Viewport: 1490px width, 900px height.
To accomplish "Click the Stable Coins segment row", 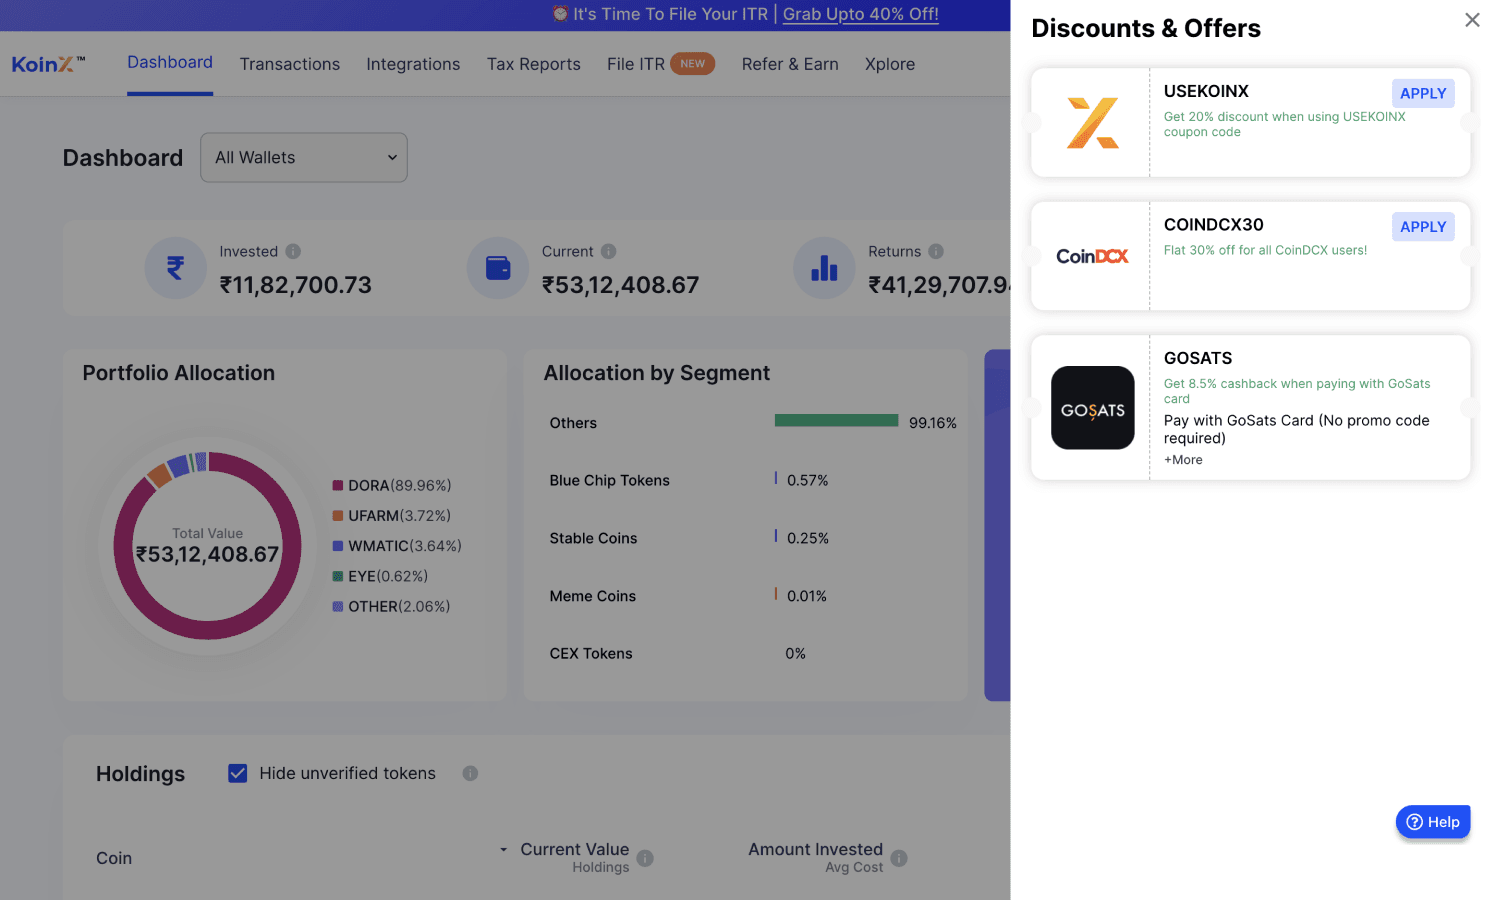I will pos(747,538).
